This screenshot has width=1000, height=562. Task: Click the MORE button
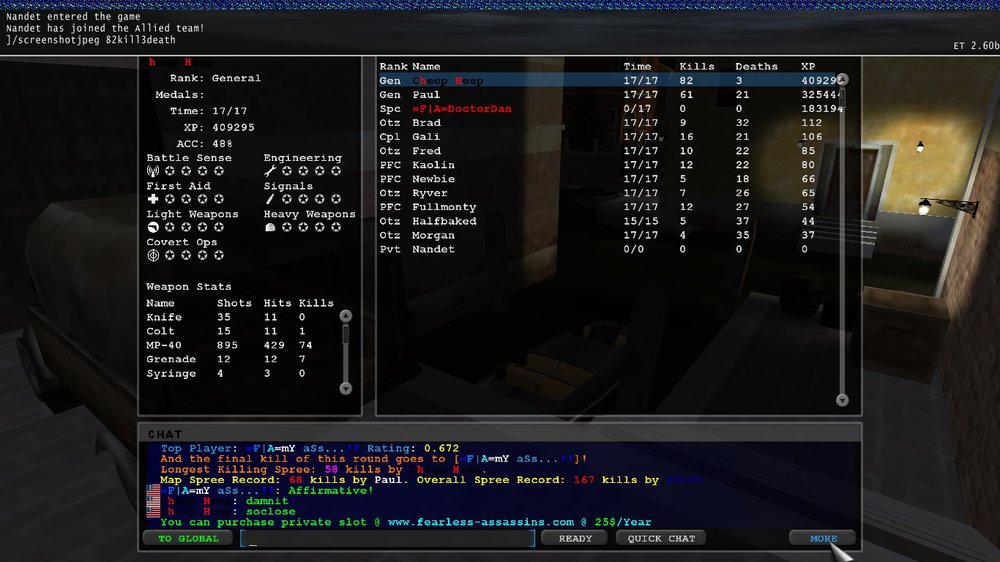click(x=823, y=538)
